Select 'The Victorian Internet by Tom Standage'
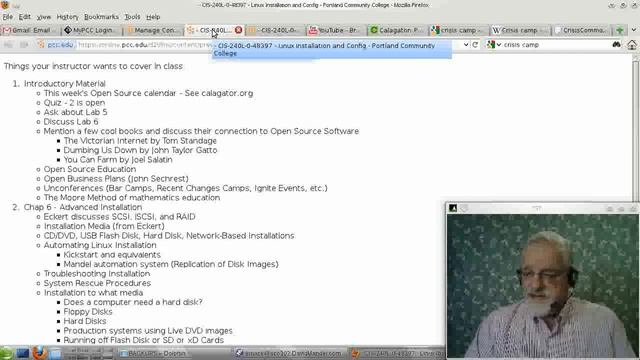Screen dimensions: 640x360 click(x=140, y=141)
